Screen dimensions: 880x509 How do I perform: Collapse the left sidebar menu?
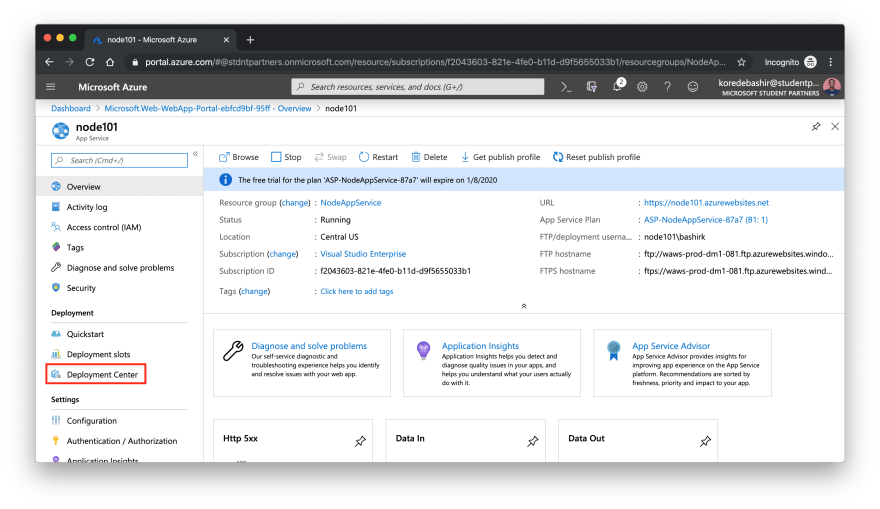(195, 154)
